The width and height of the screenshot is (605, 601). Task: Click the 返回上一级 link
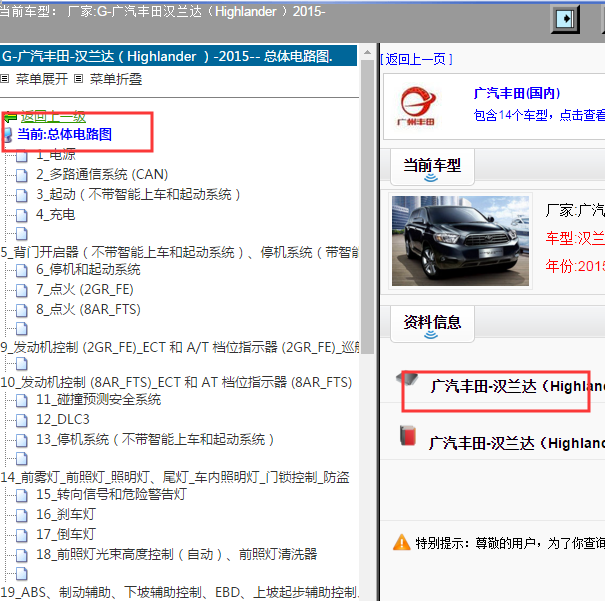click(x=53, y=117)
